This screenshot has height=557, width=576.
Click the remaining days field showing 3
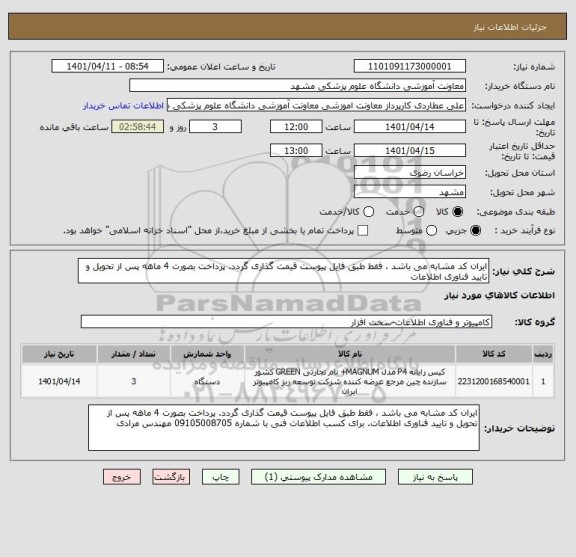pos(215,127)
